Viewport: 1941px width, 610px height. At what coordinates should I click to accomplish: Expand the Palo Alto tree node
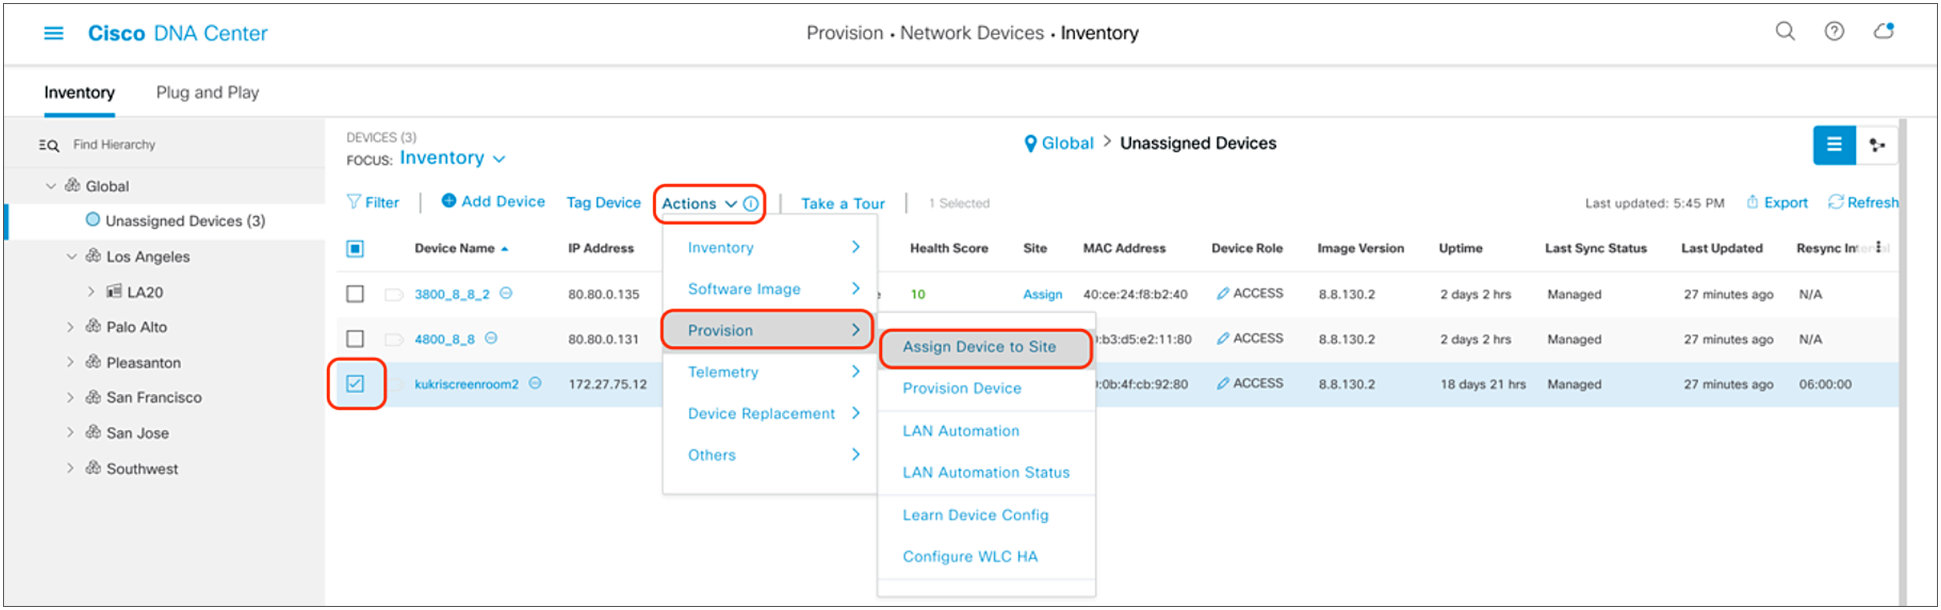(x=70, y=327)
